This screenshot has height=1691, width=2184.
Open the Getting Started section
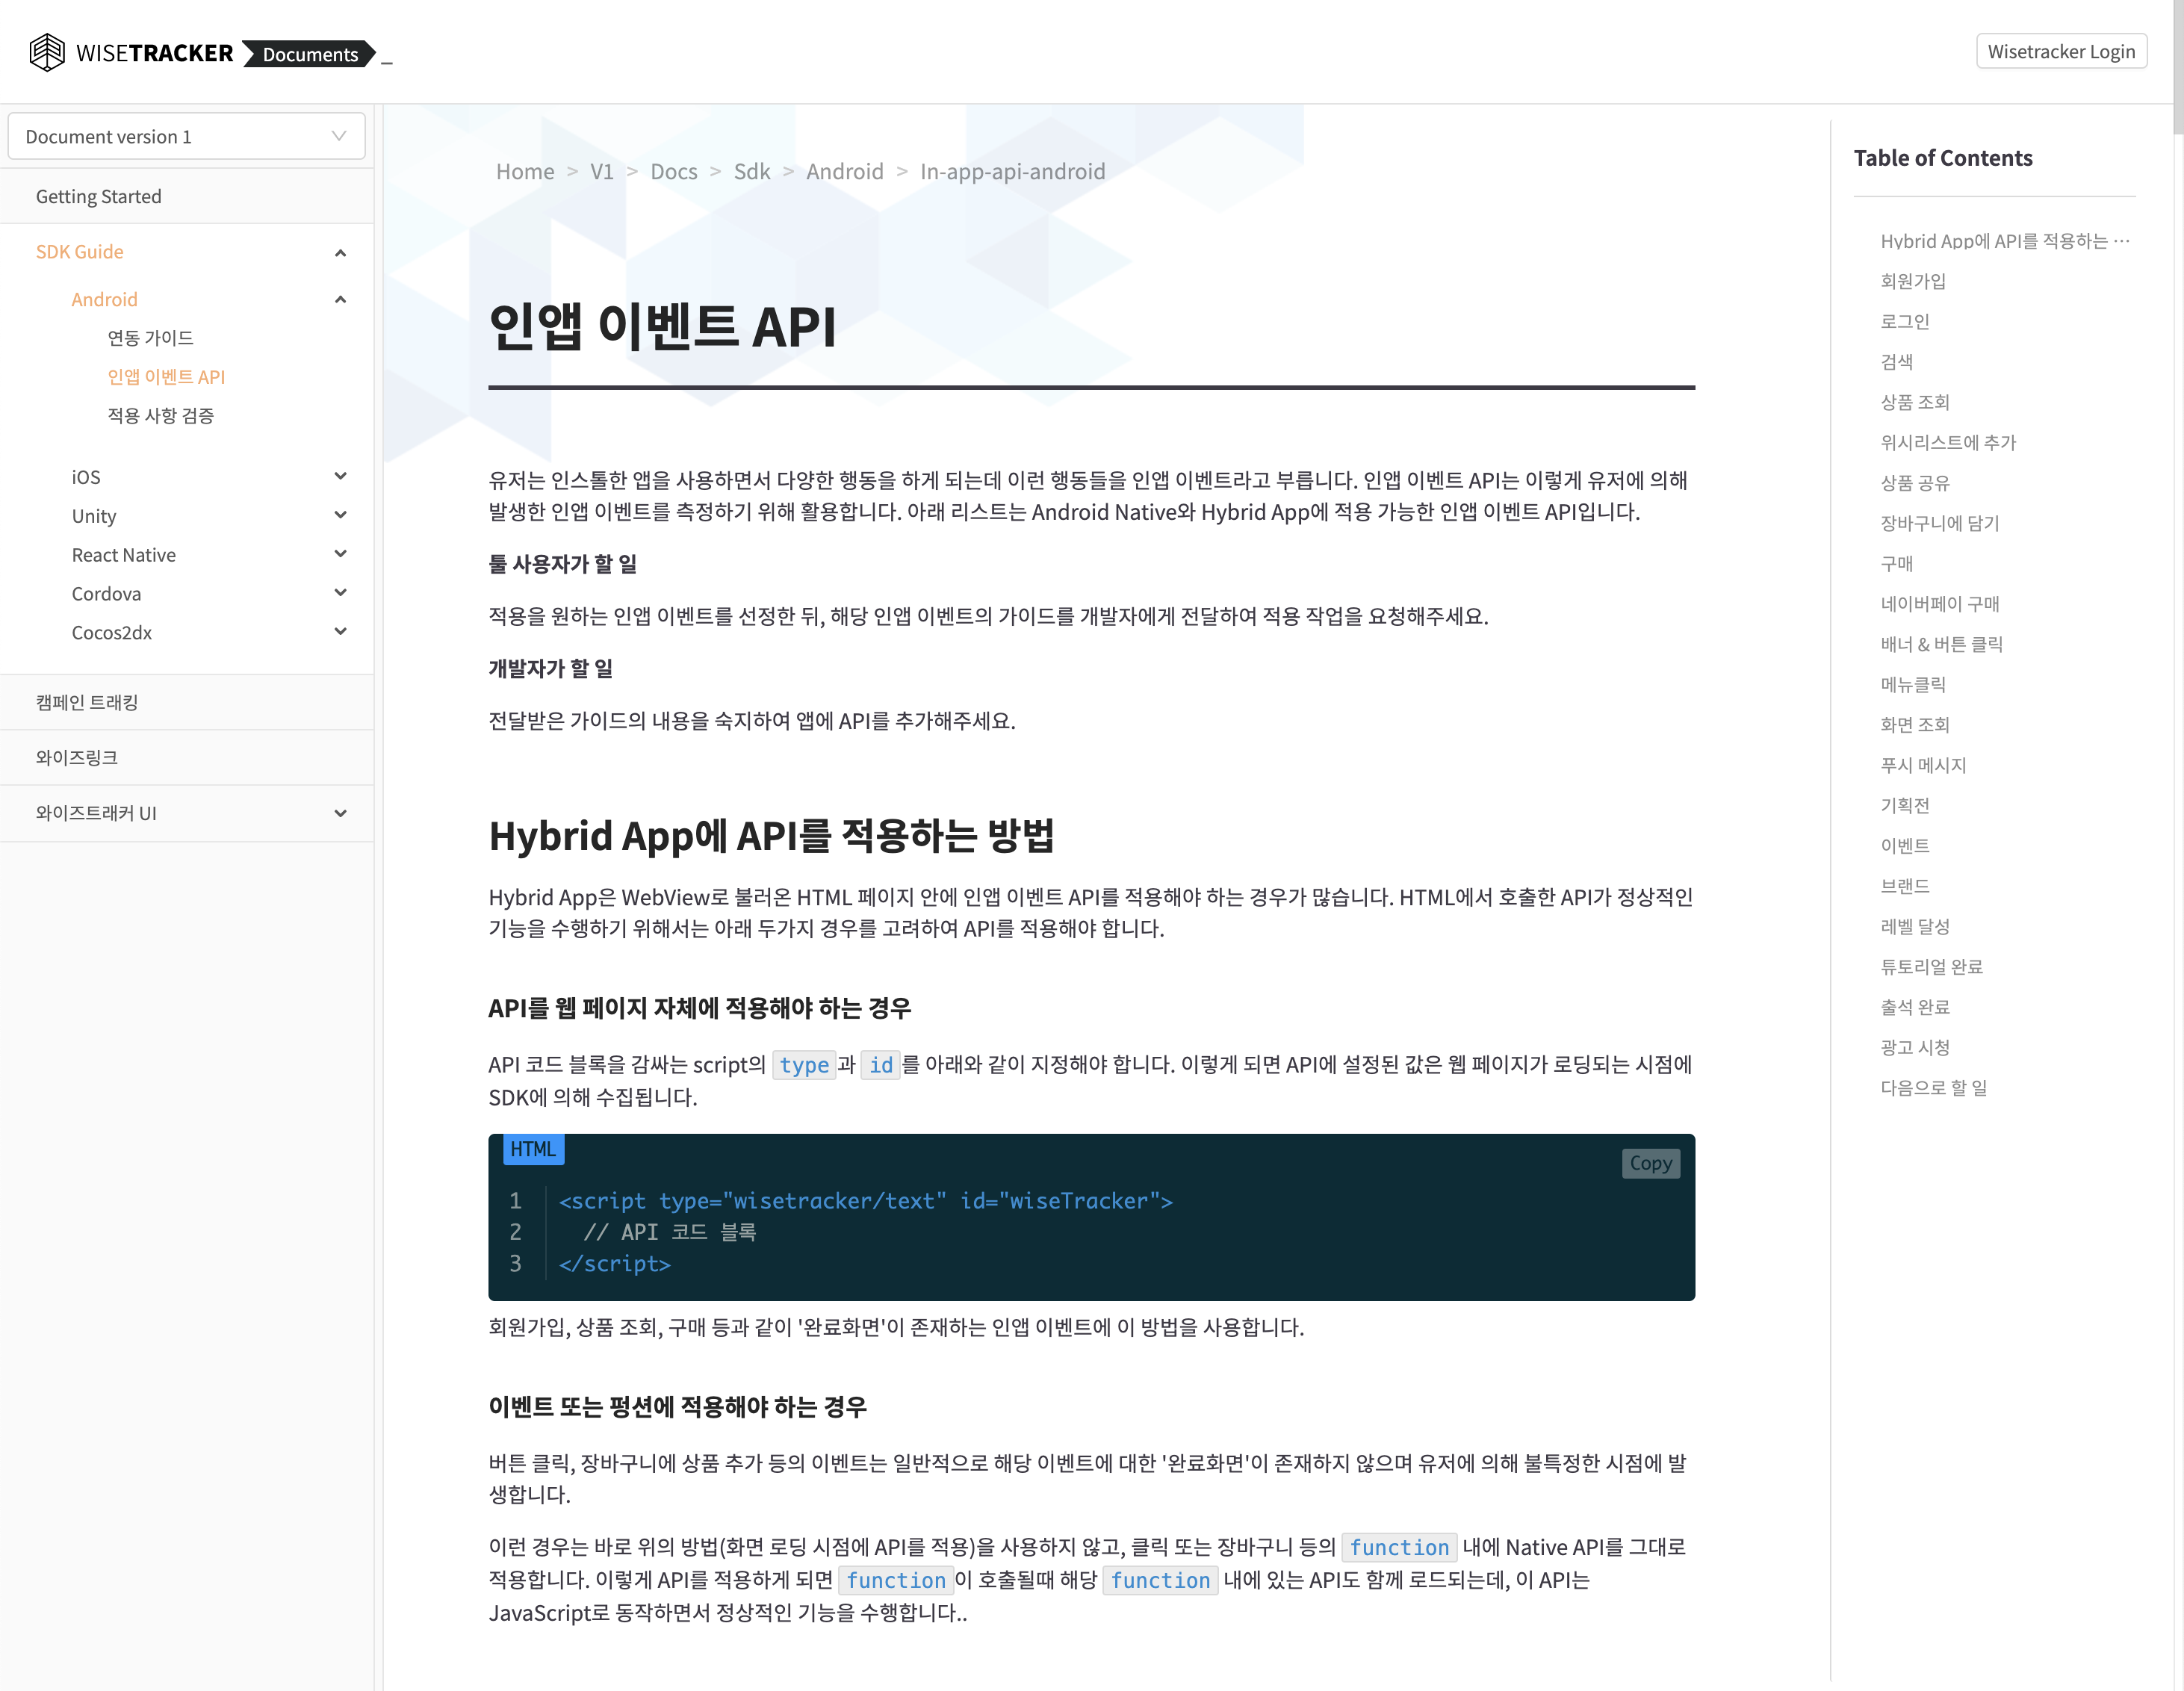(x=98, y=196)
